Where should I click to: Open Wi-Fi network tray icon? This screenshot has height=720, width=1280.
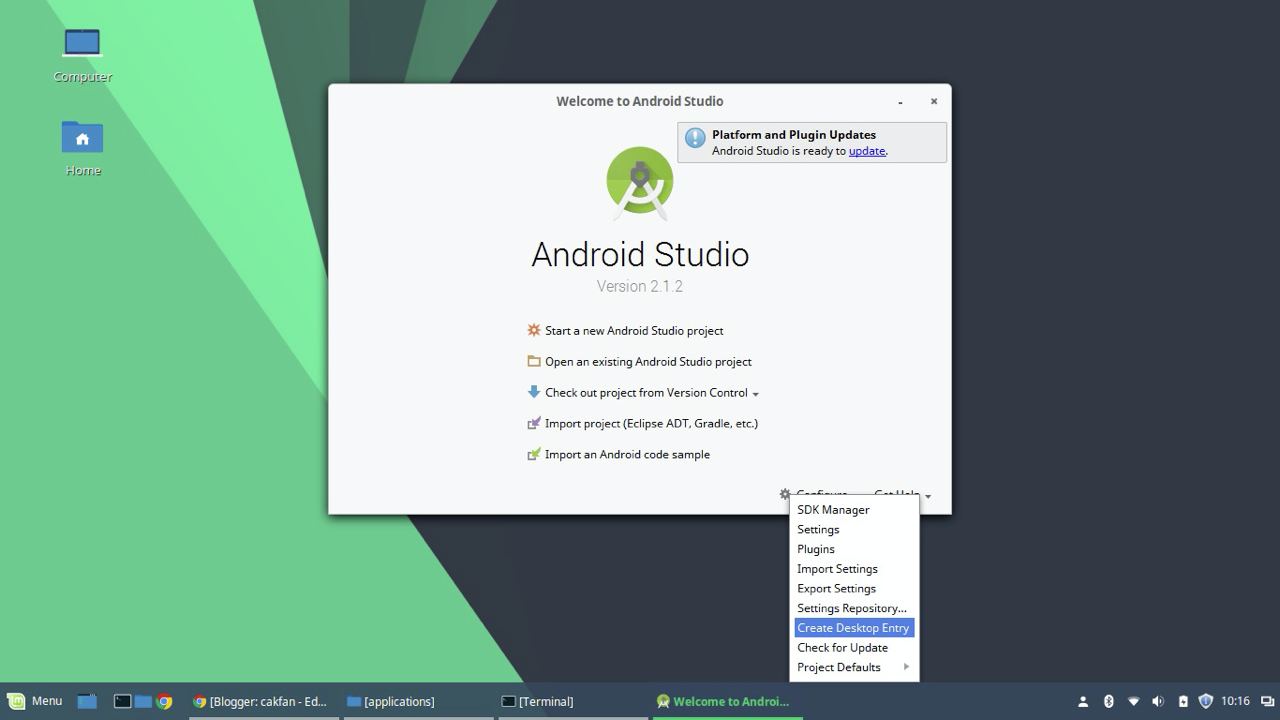(1133, 701)
